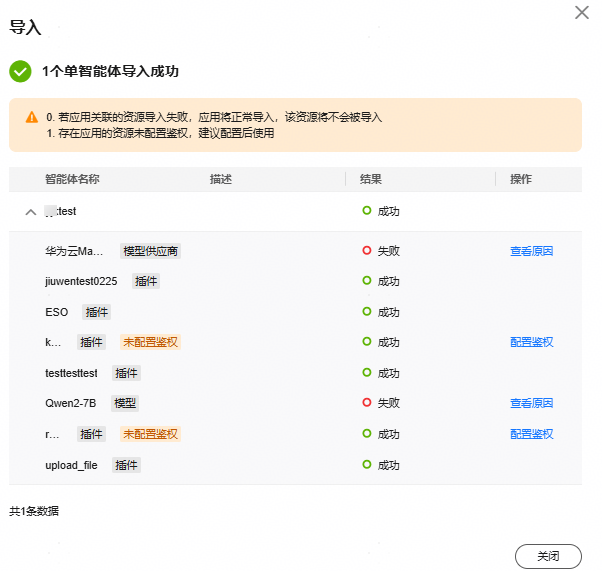Close the import dialog with X icon
The width and height of the screenshot is (602, 571).
click(582, 13)
